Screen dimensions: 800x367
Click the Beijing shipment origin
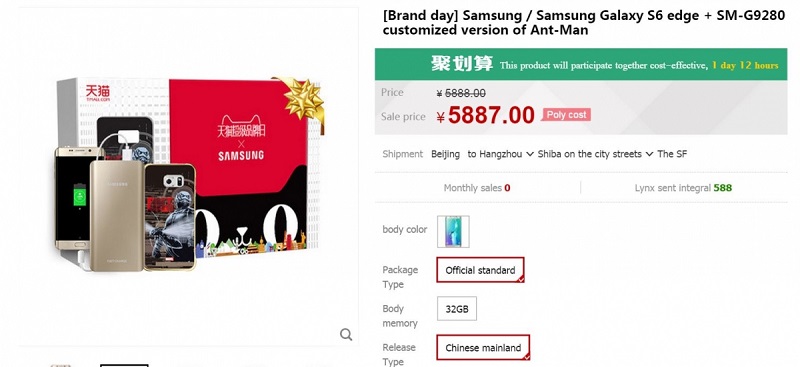[445, 154]
